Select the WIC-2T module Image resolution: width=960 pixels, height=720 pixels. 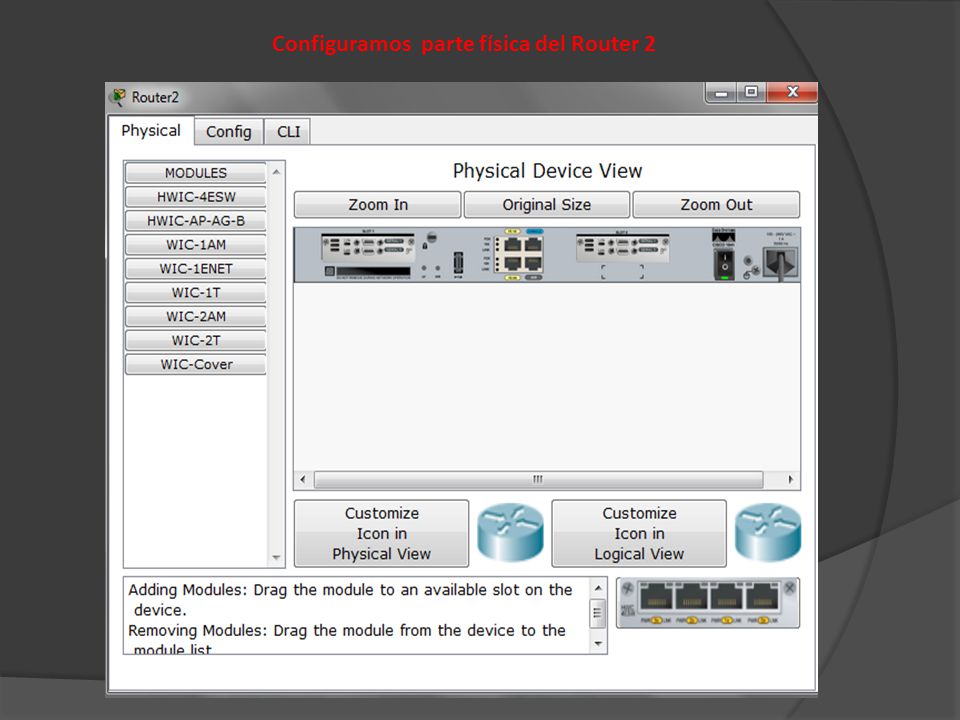click(196, 340)
